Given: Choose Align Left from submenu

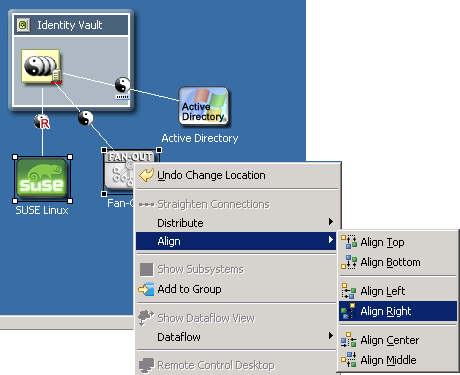Looking at the screenshot, I should click(x=398, y=291).
